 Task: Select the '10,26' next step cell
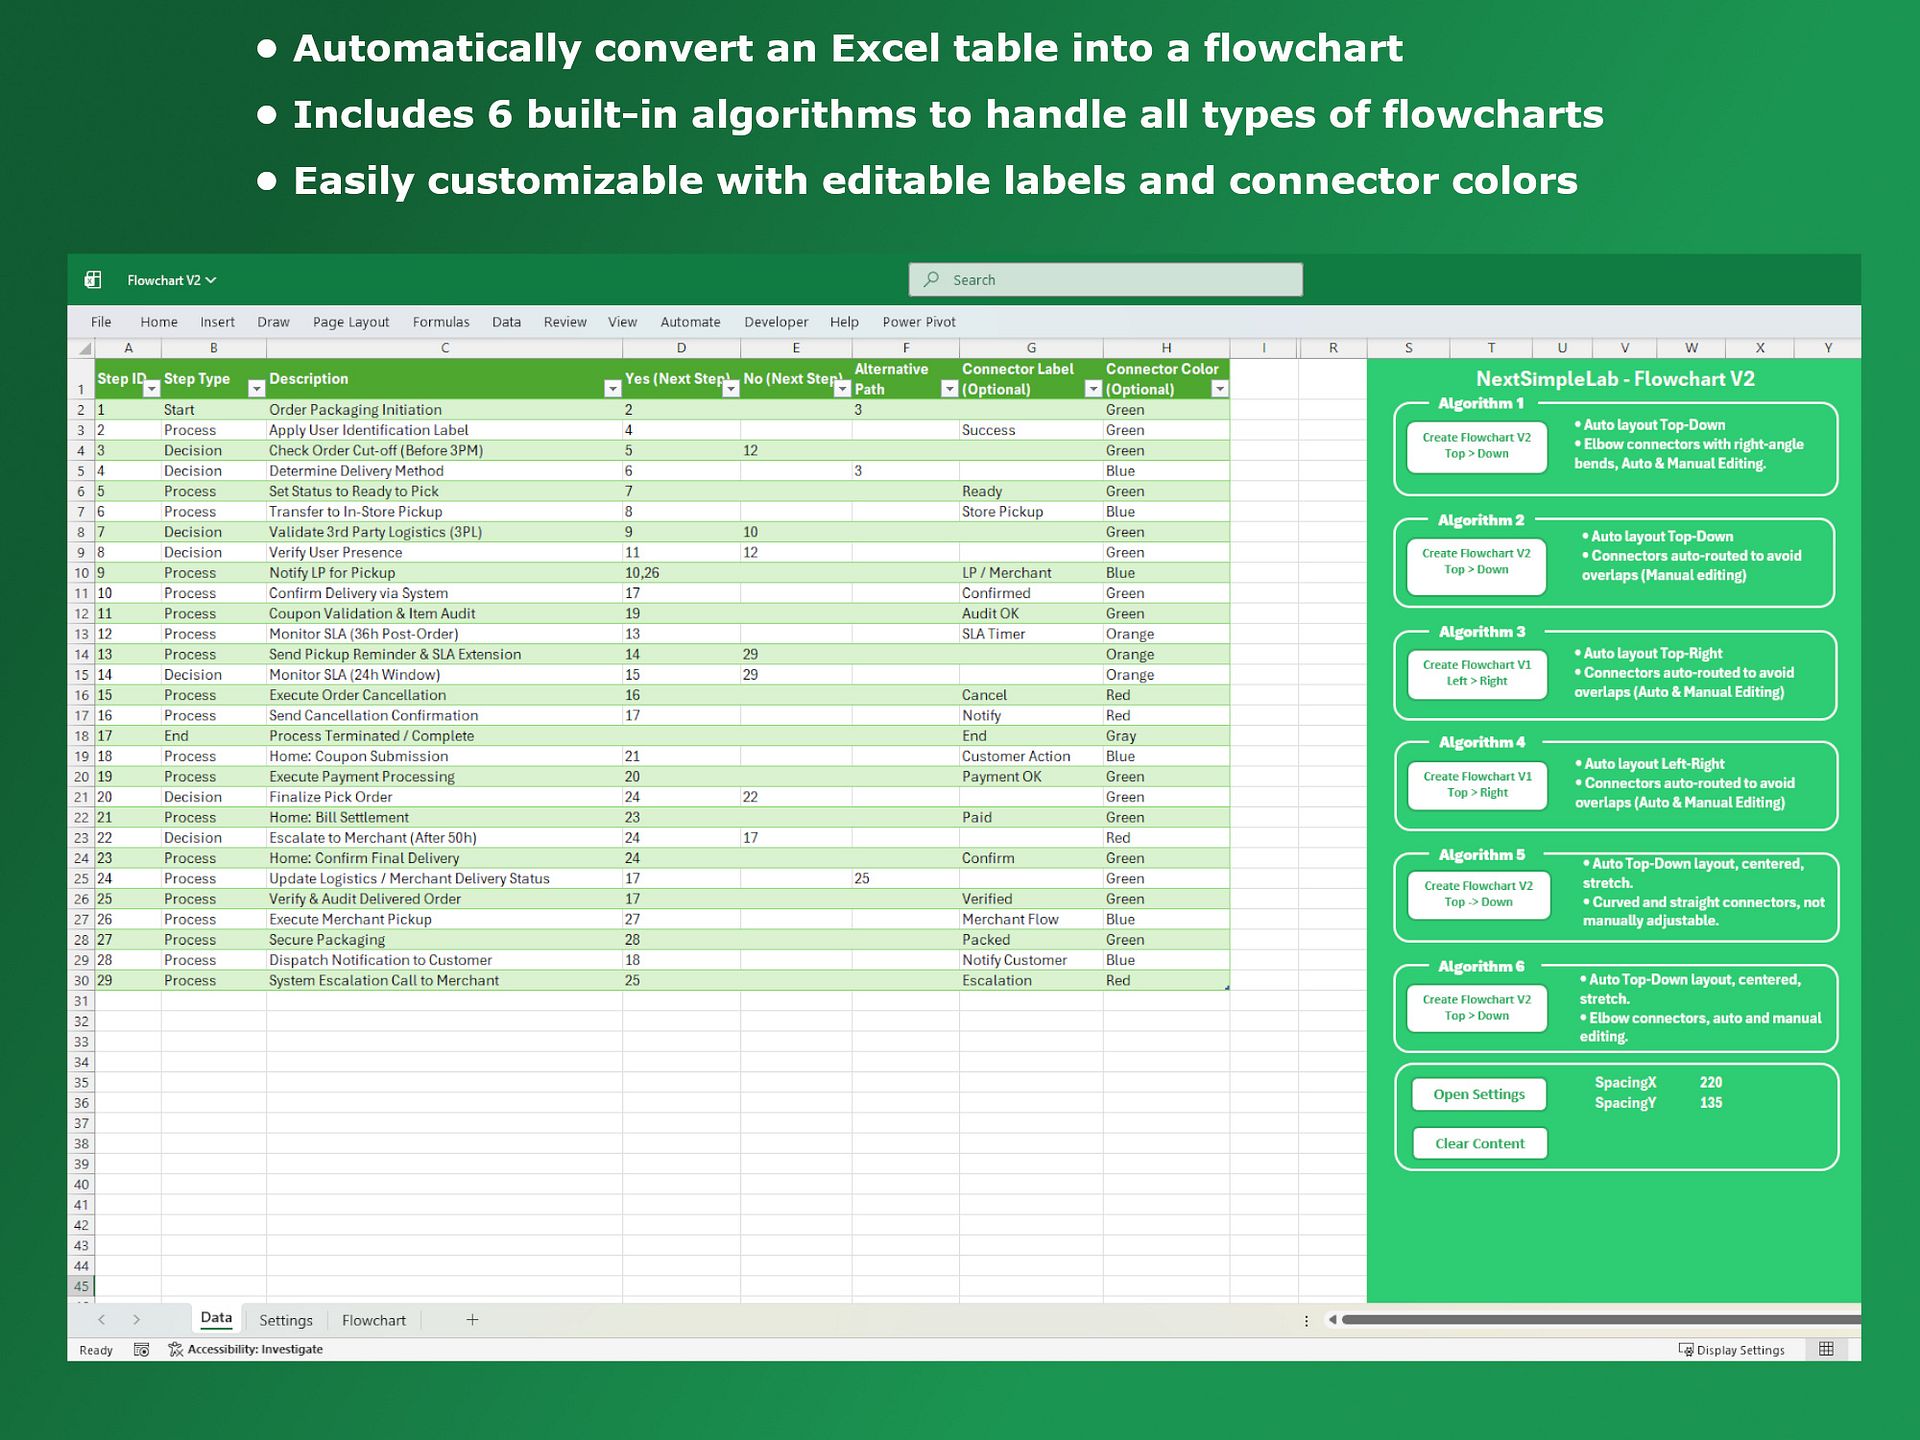pos(681,573)
